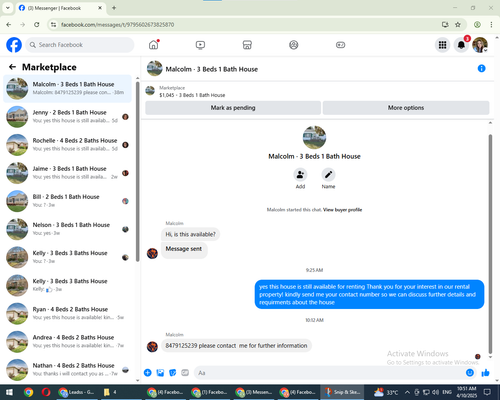Open more actions plus icon in composer
Screen dimensions: 500x400
click(148, 373)
